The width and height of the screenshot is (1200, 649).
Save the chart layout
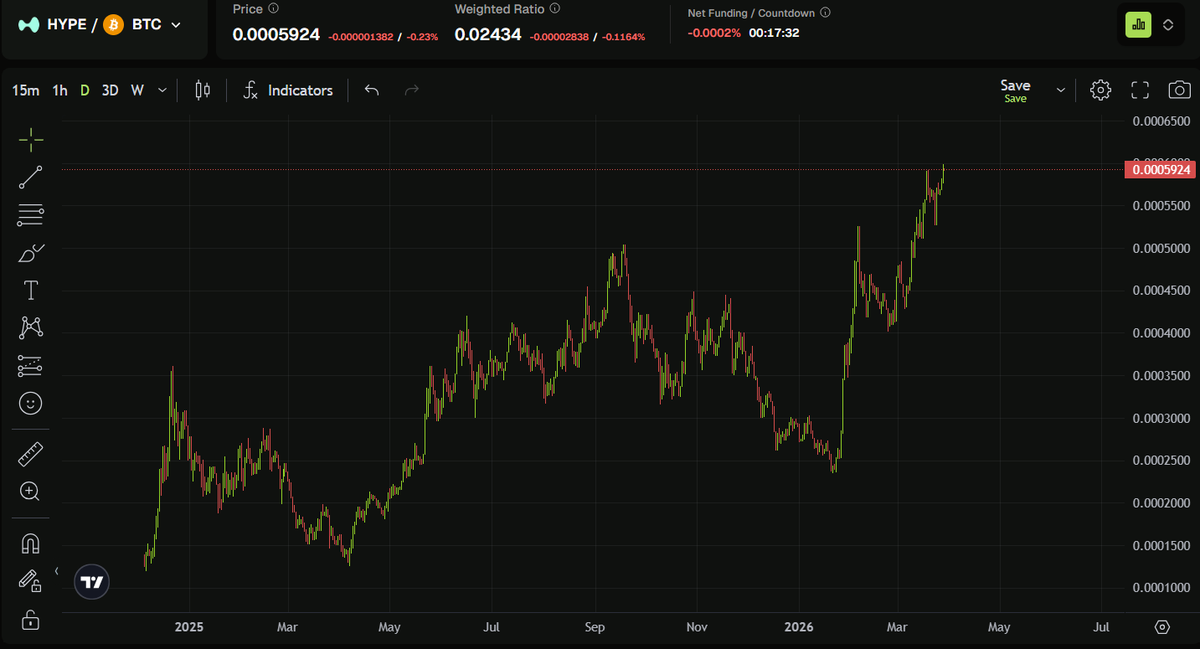[1016, 90]
